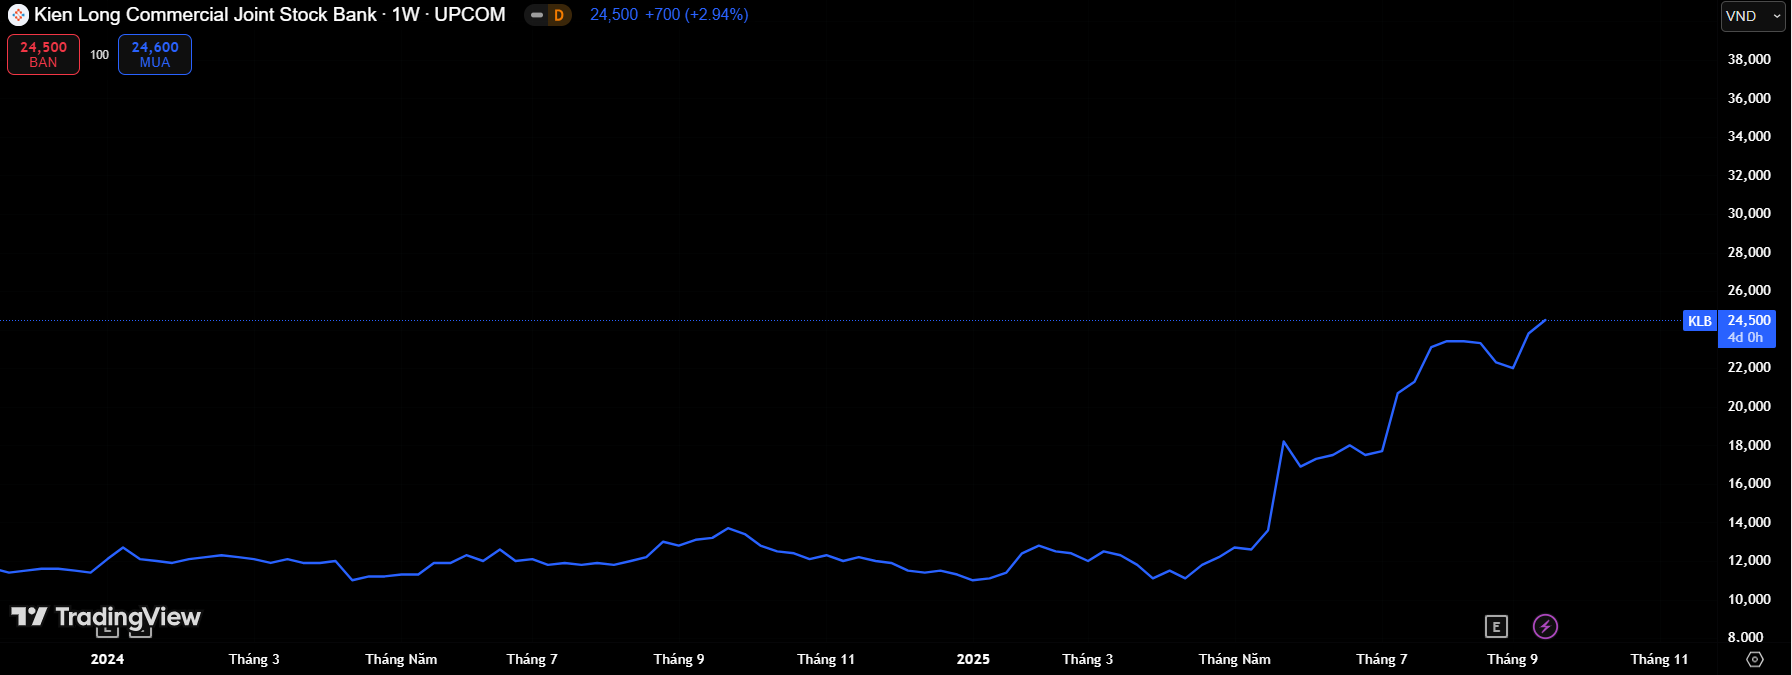The width and height of the screenshot is (1792, 675).
Task: Click the TradingView logo watermark
Action: (106, 617)
